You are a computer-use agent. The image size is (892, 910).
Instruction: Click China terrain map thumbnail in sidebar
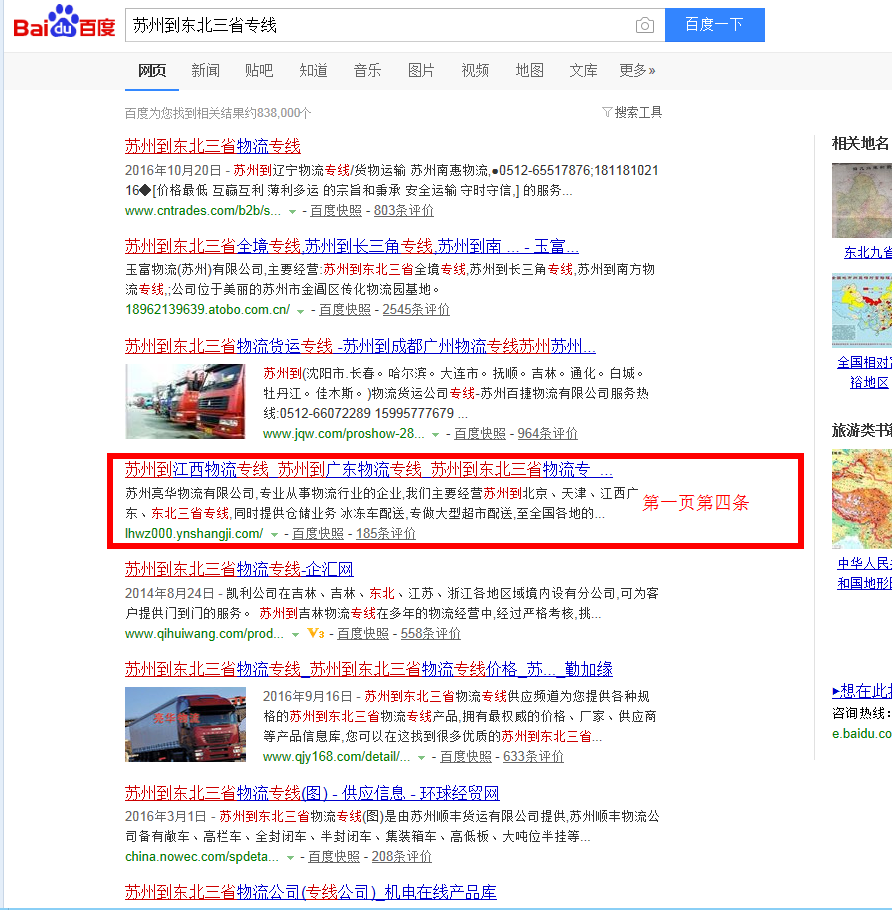(862, 499)
